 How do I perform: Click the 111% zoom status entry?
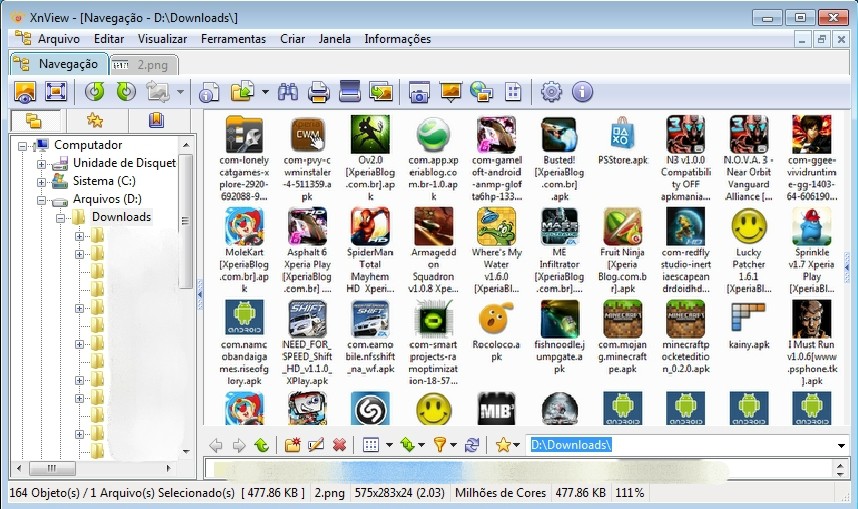click(x=630, y=493)
